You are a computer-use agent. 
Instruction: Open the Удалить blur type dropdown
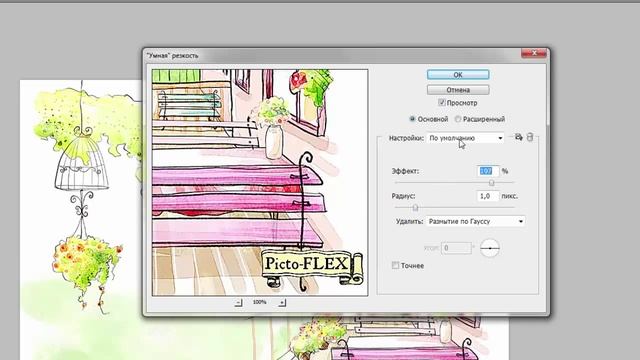(476, 221)
